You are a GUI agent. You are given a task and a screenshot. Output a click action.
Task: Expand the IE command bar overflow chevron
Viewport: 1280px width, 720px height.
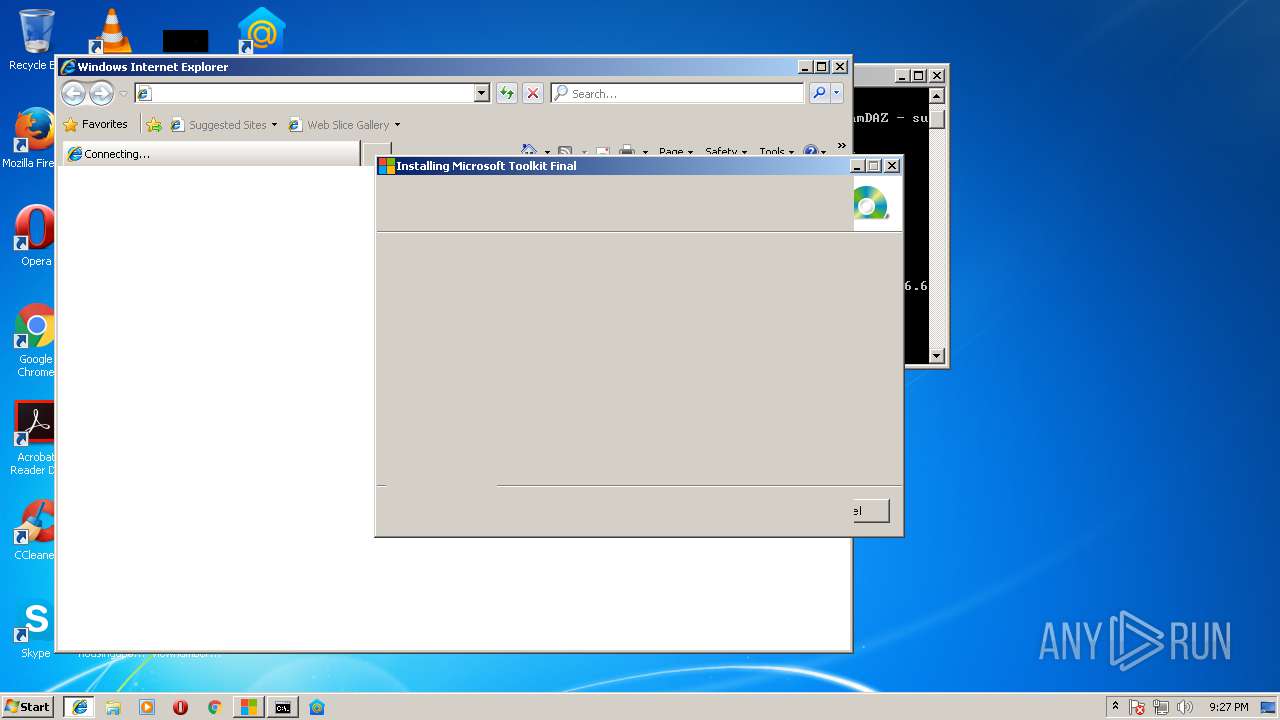[842, 146]
